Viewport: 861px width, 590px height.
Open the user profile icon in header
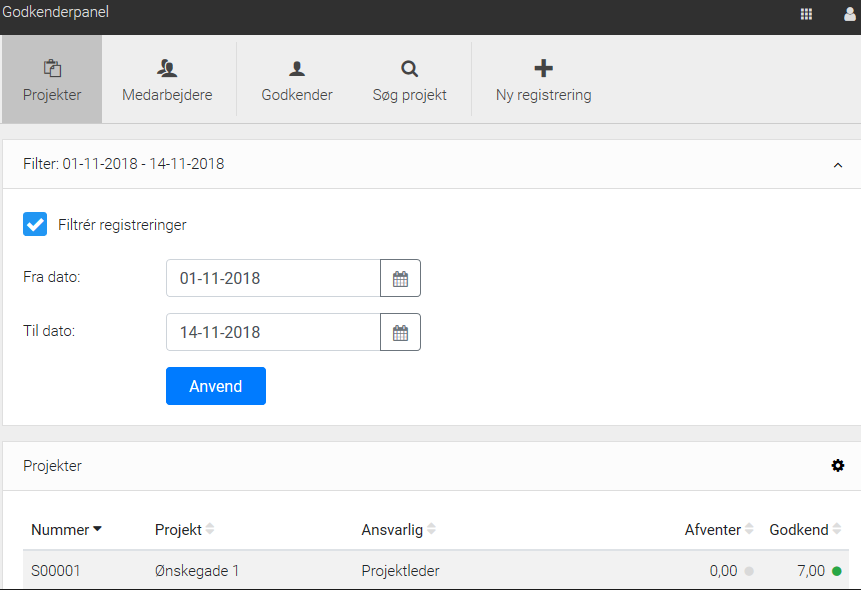(x=850, y=15)
